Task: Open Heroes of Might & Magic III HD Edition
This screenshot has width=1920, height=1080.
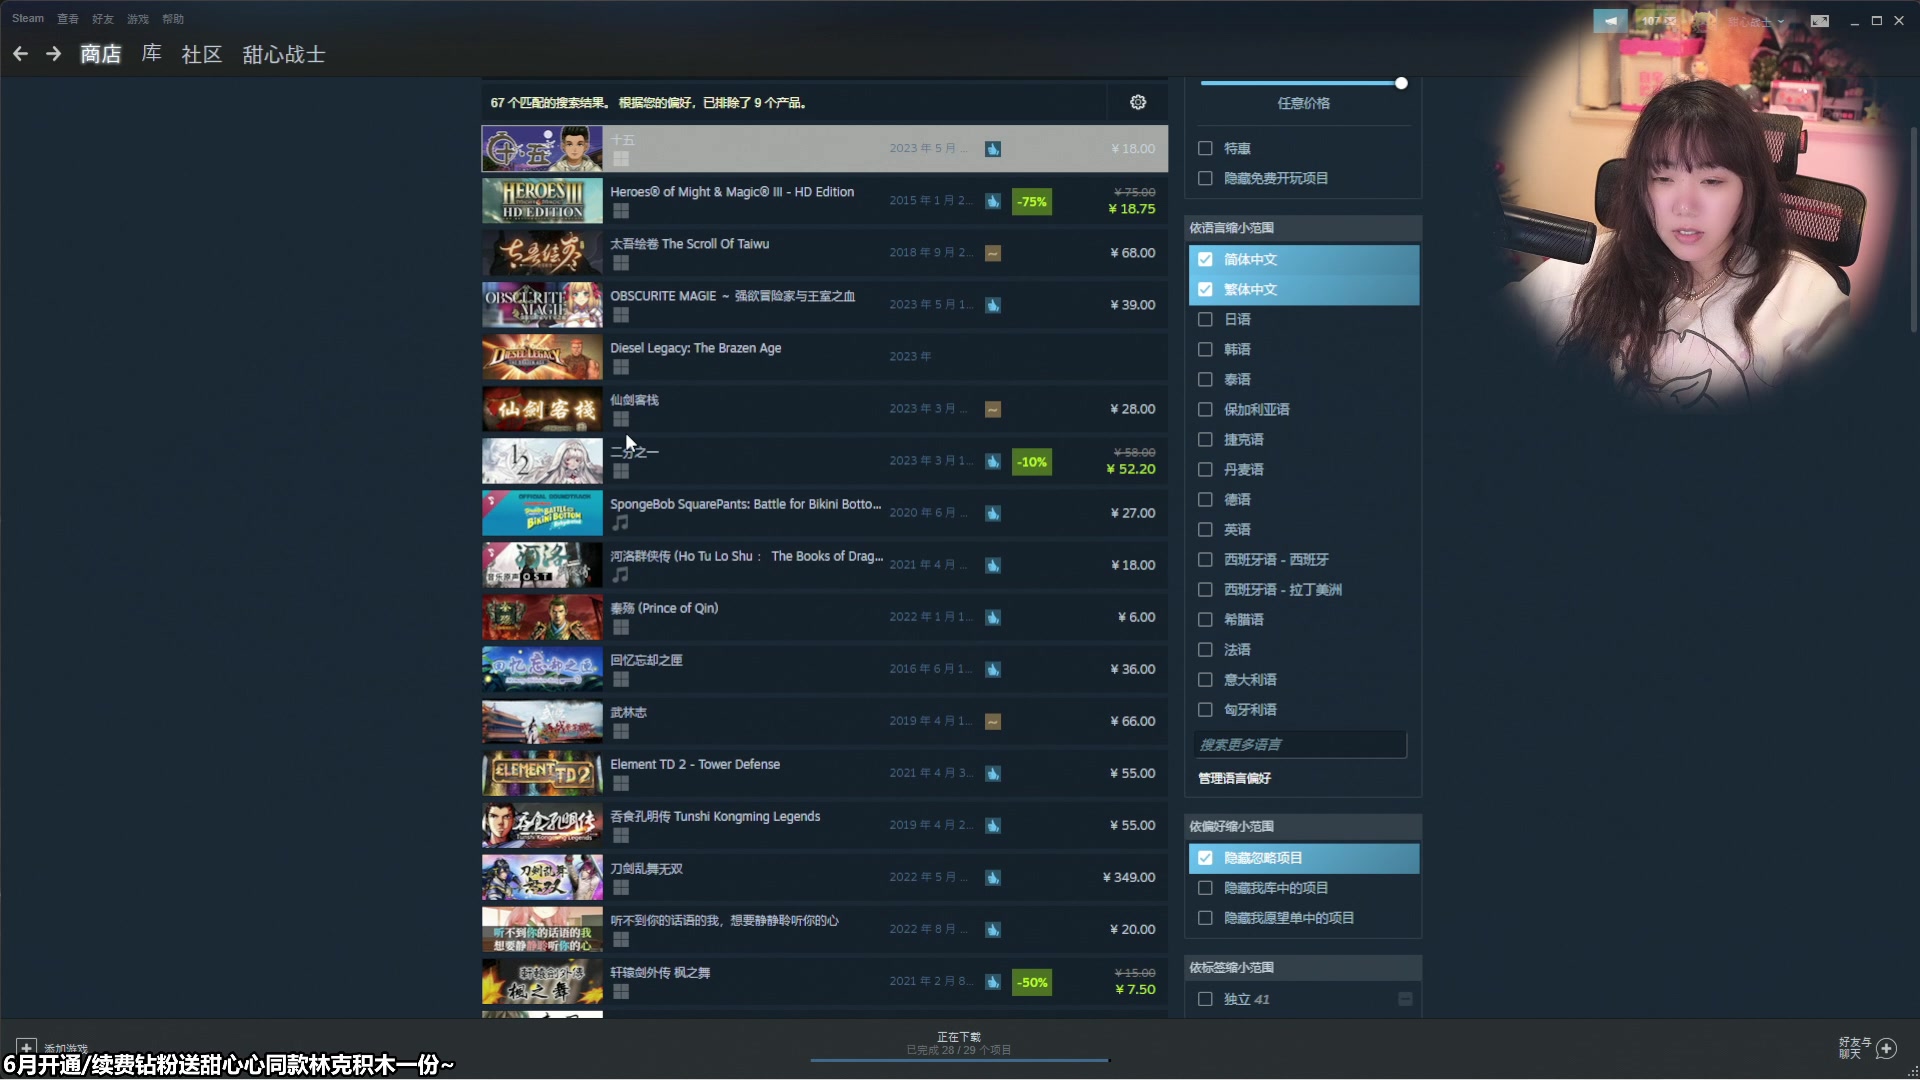Action: click(x=824, y=201)
